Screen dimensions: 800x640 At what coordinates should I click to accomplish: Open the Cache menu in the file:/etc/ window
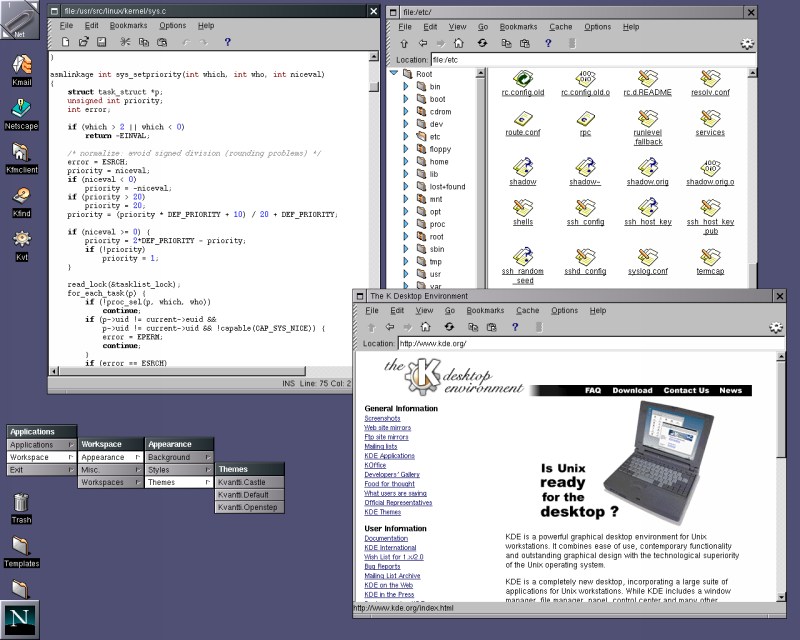click(x=561, y=27)
